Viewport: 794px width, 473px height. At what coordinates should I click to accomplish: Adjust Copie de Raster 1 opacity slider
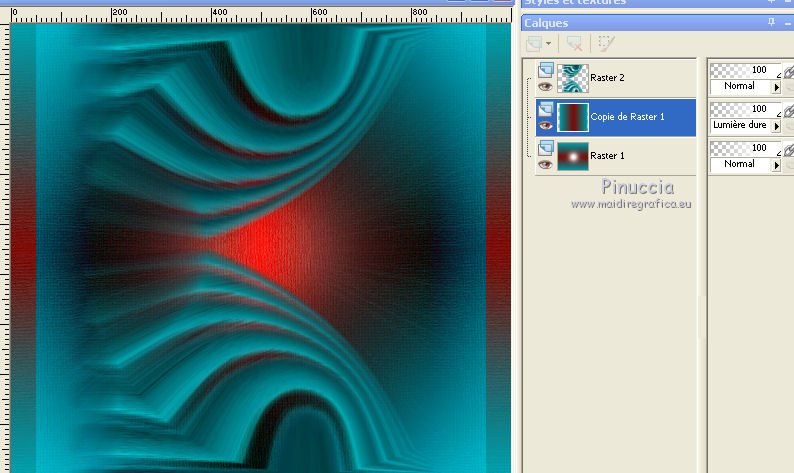coord(745,109)
